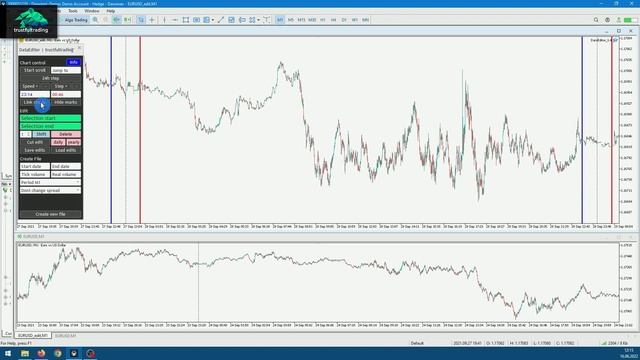Toggle chart shift icon in toolbar
Screen dimensions: 640x360
(127, 20)
